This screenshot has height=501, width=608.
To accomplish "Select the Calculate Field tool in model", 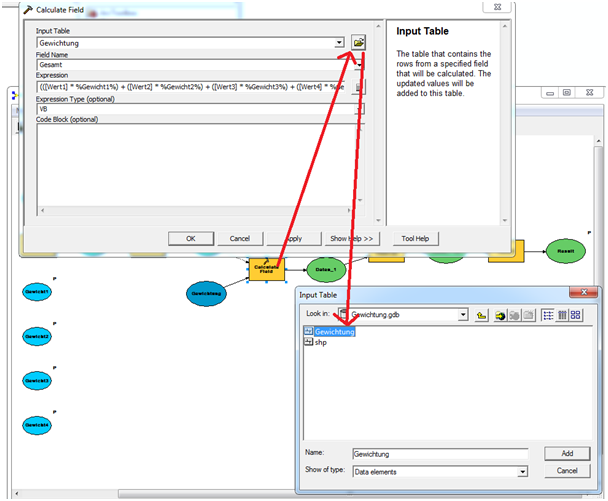I will coord(266,269).
